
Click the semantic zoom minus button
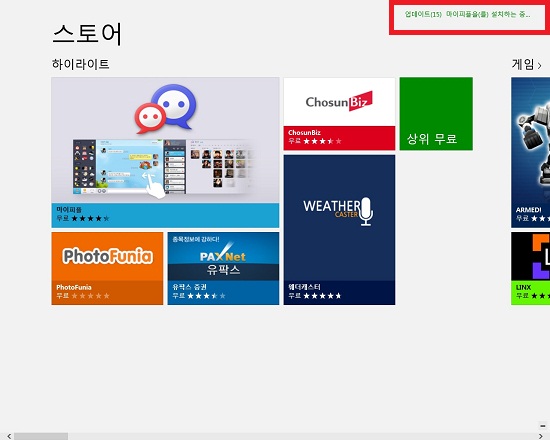click(543, 426)
